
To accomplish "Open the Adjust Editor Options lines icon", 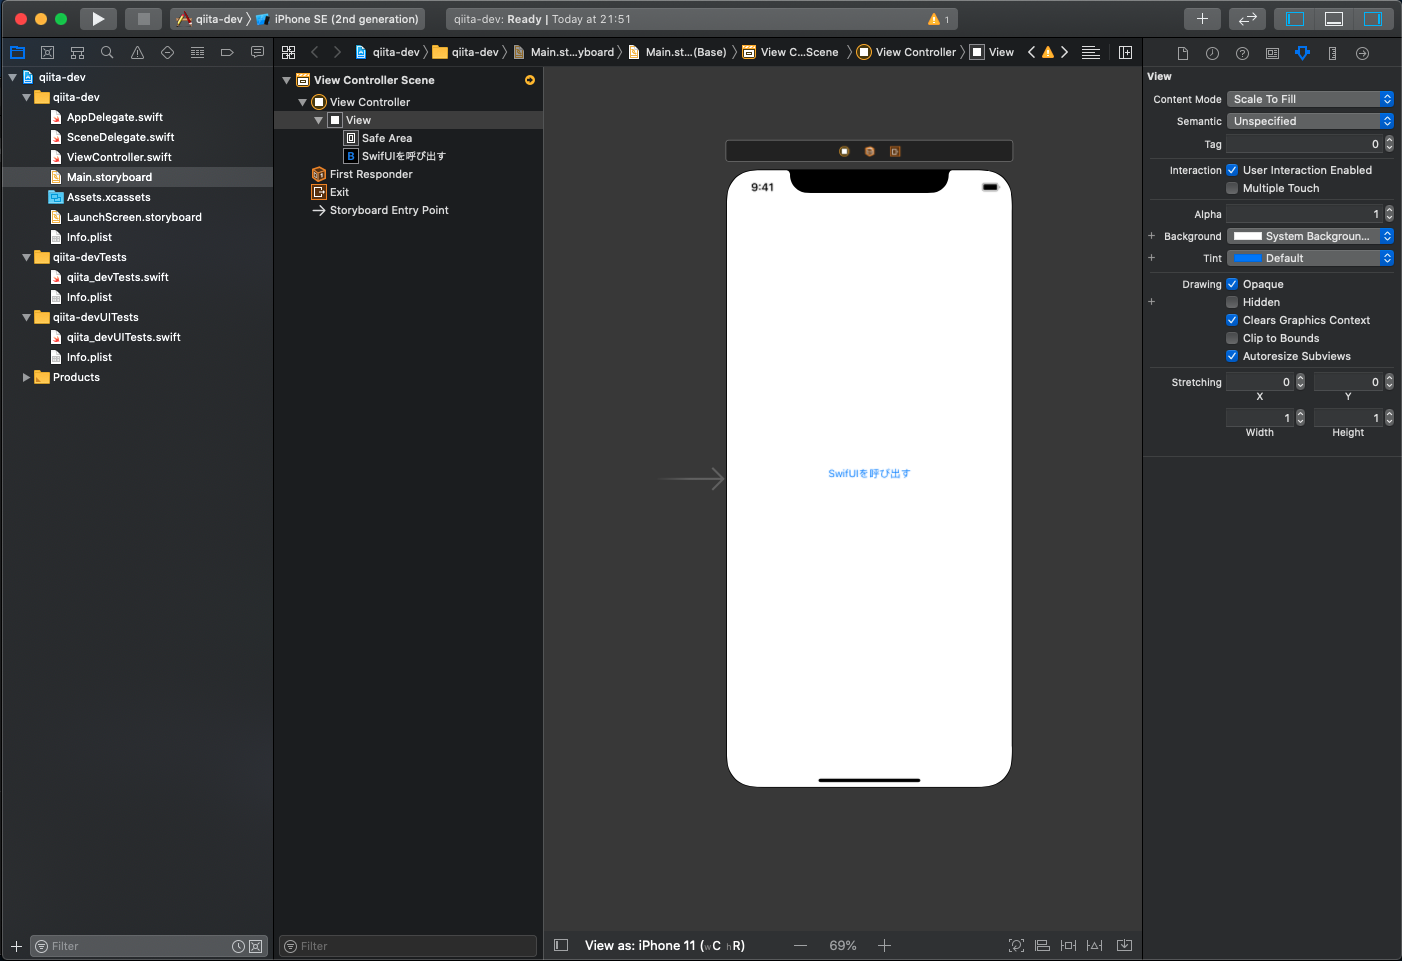I will pyautogui.click(x=1091, y=52).
